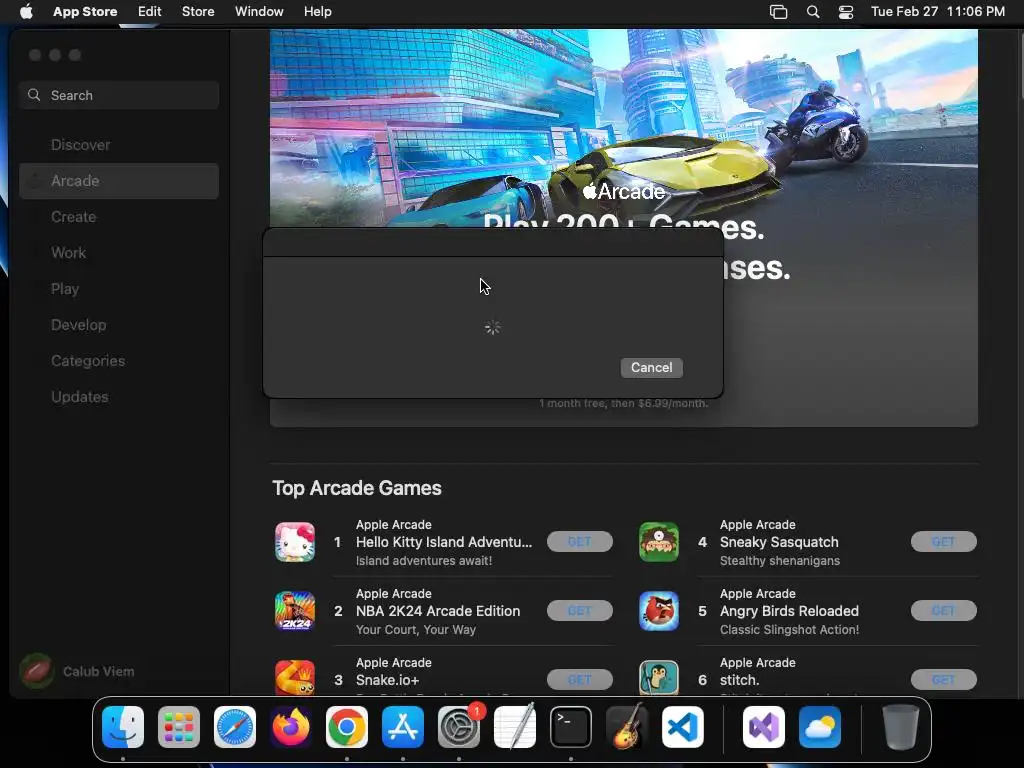Screen dimensions: 1024x768
Task: Open Launchpad in the dock
Action: [179, 727]
